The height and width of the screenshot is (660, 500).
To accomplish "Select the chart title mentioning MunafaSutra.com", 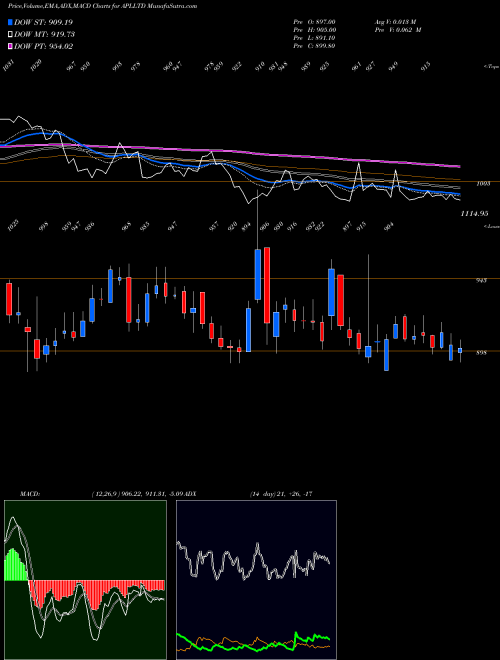I will point(102,7).
